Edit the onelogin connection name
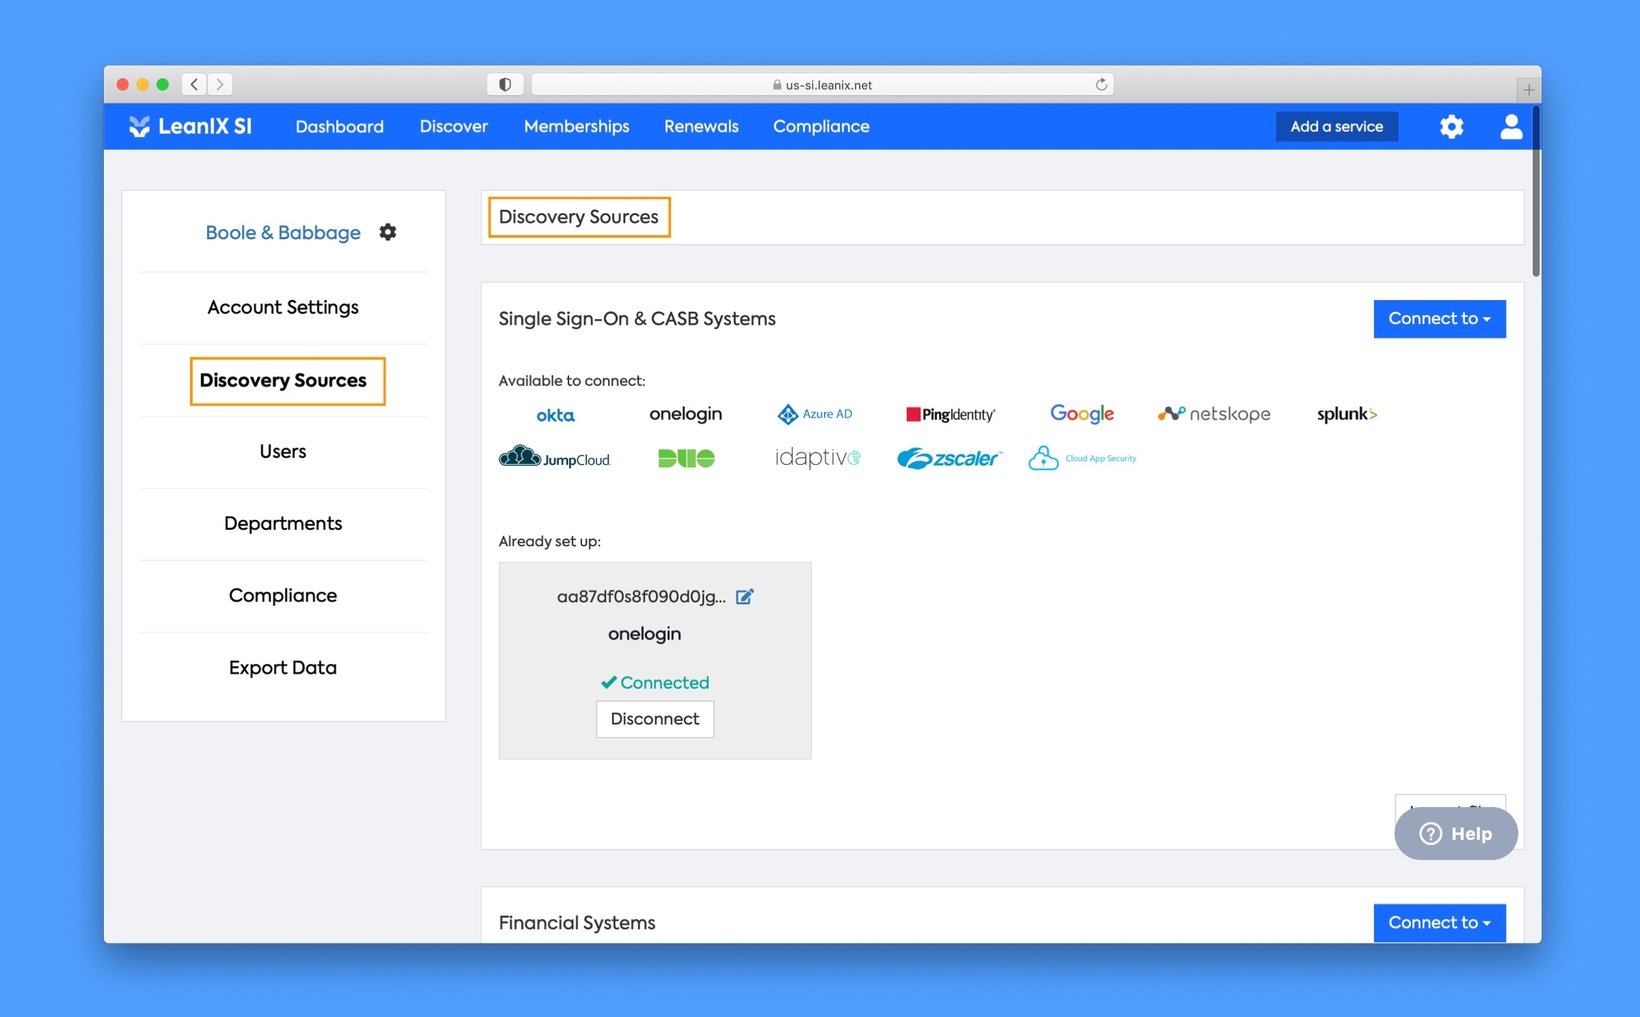The height and width of the screenshot is (1017, 1640). tap(745, 597)
